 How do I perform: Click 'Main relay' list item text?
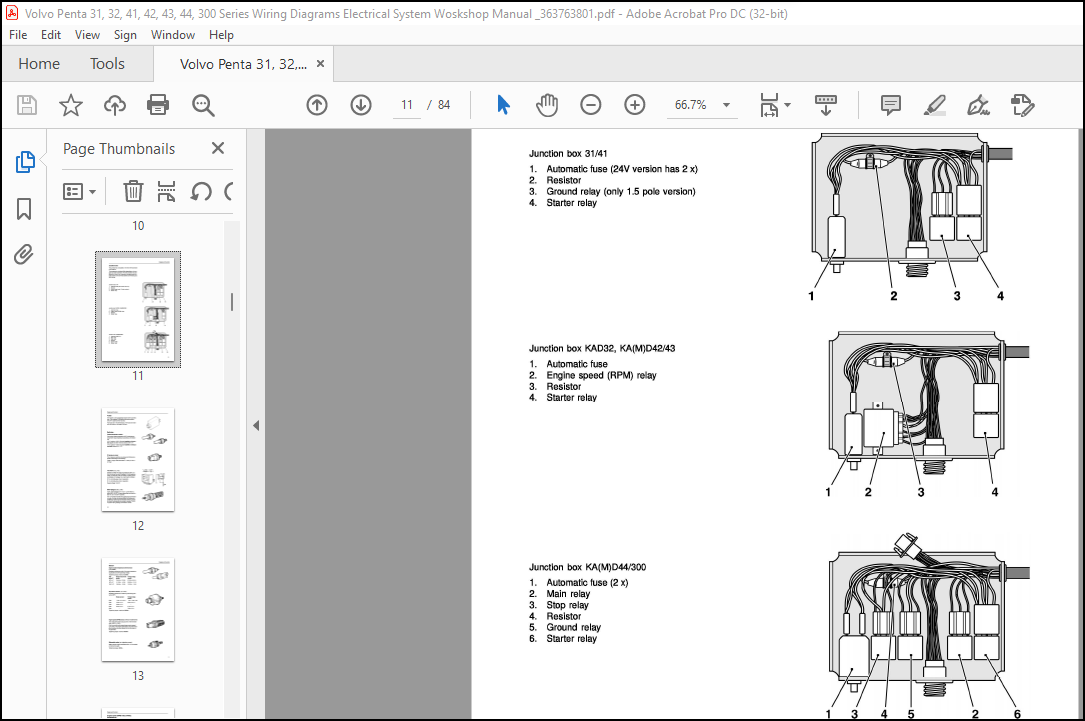point(568,594)
